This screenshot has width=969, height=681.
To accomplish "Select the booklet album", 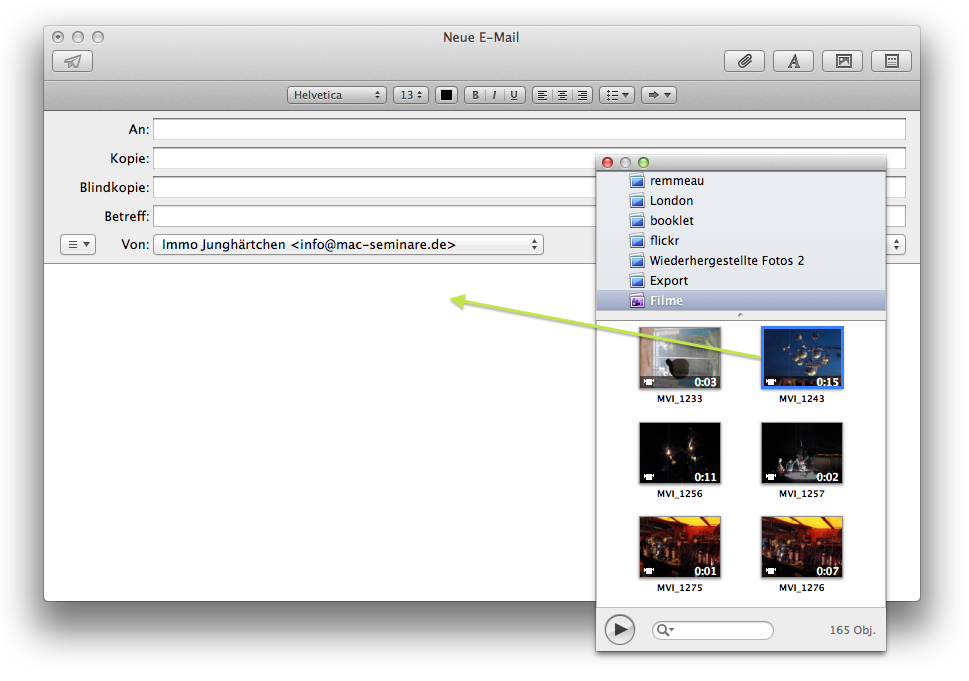I will 740,221.
